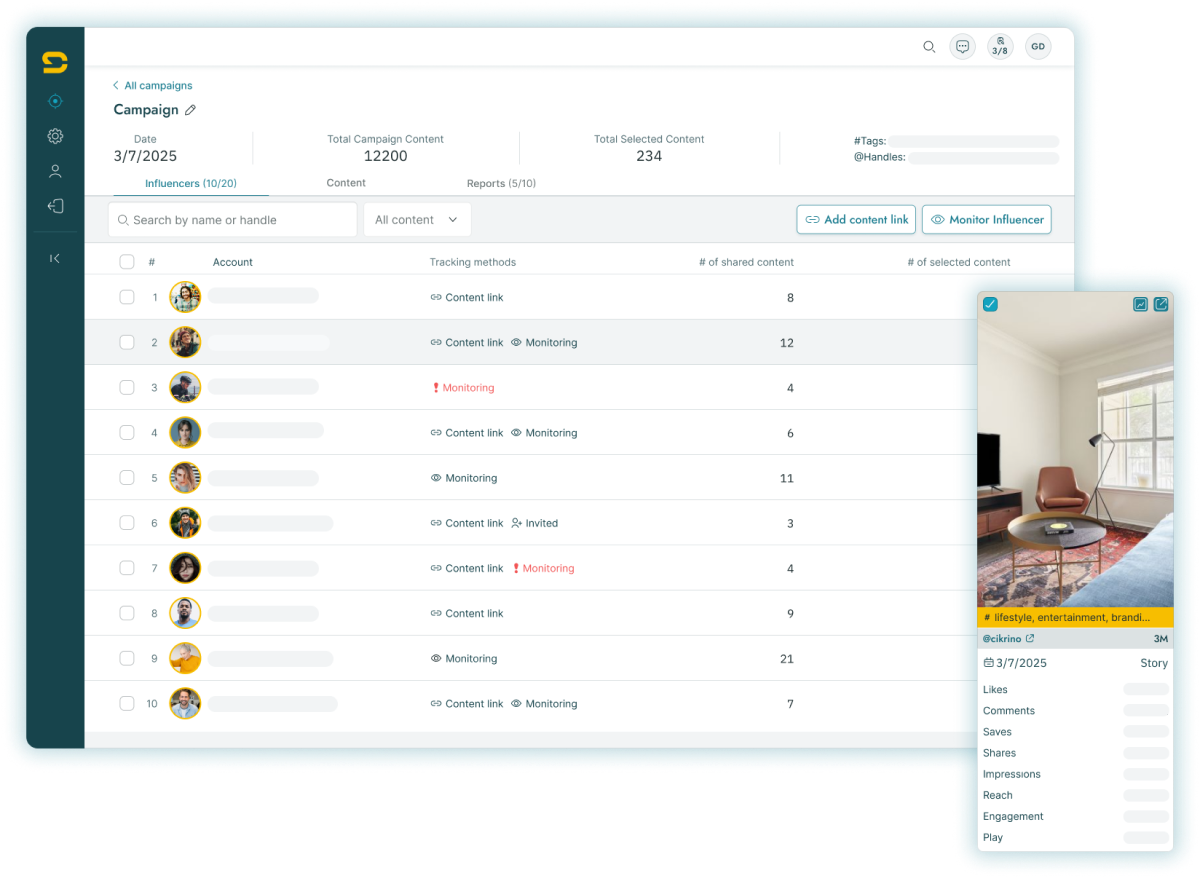Click Monitoring label in row 5
The image size is (1200, 877).
(464, 478)
